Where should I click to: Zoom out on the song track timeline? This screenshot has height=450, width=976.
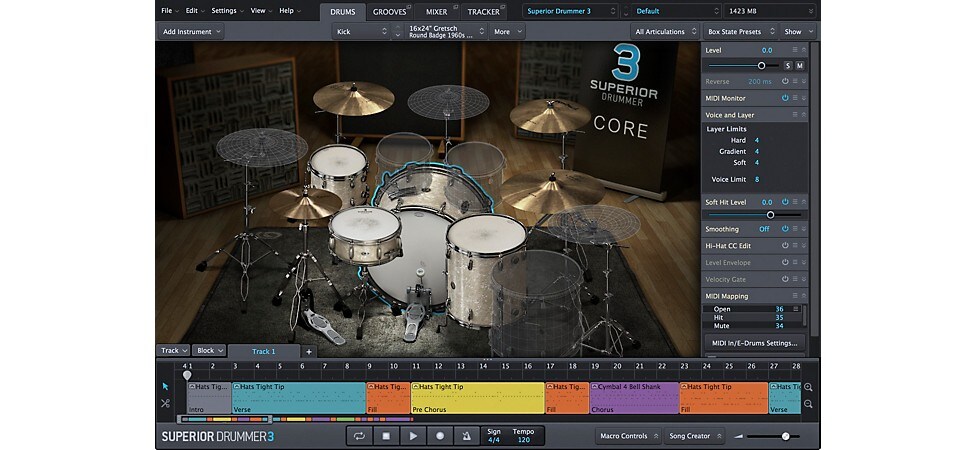pos(808,403)
